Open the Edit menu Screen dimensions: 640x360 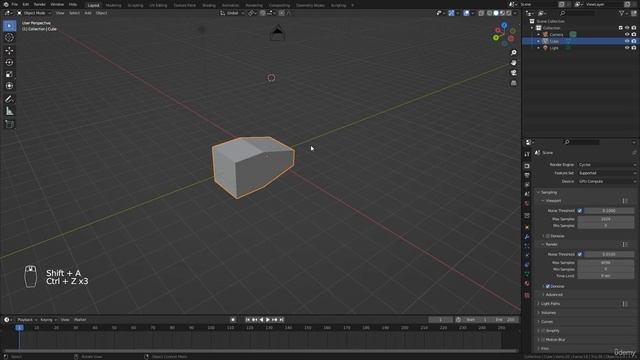point(26,4)
